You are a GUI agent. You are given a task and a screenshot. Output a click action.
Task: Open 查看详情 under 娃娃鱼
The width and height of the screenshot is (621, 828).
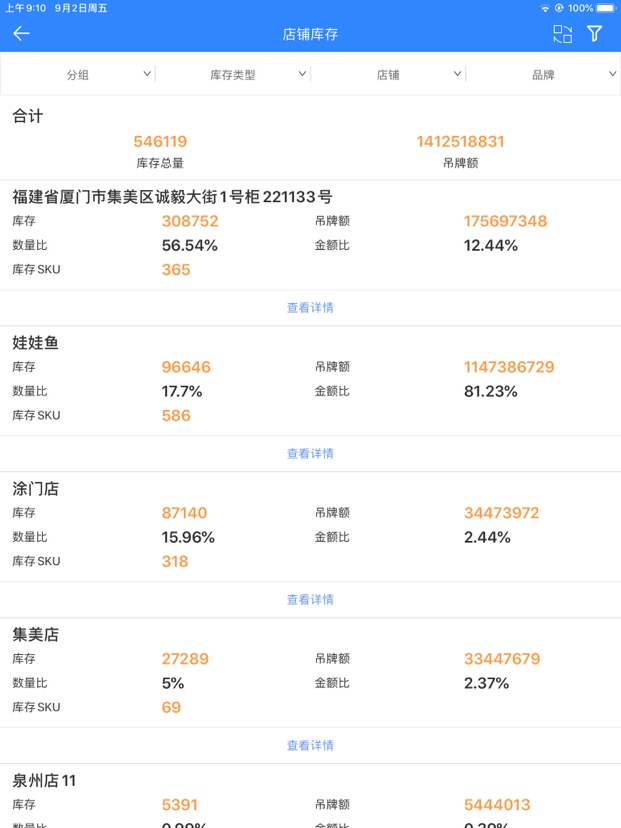[x=310, y=454]
